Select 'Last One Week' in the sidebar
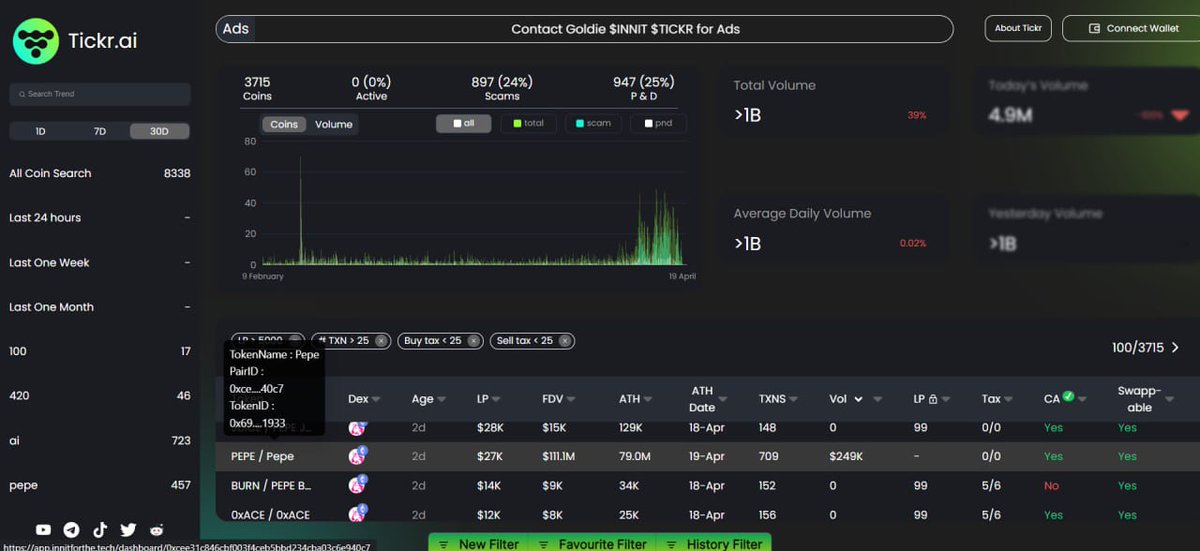 [100, 262]
